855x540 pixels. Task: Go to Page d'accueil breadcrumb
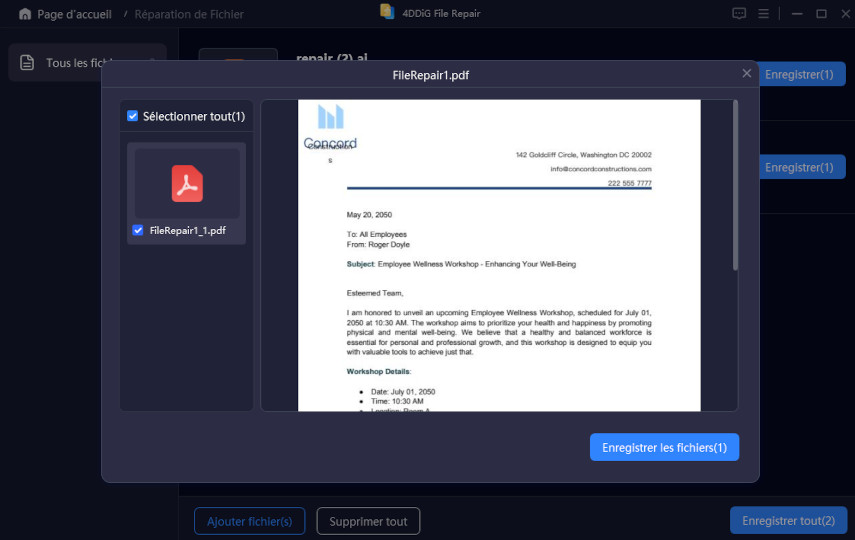(74, 14)
